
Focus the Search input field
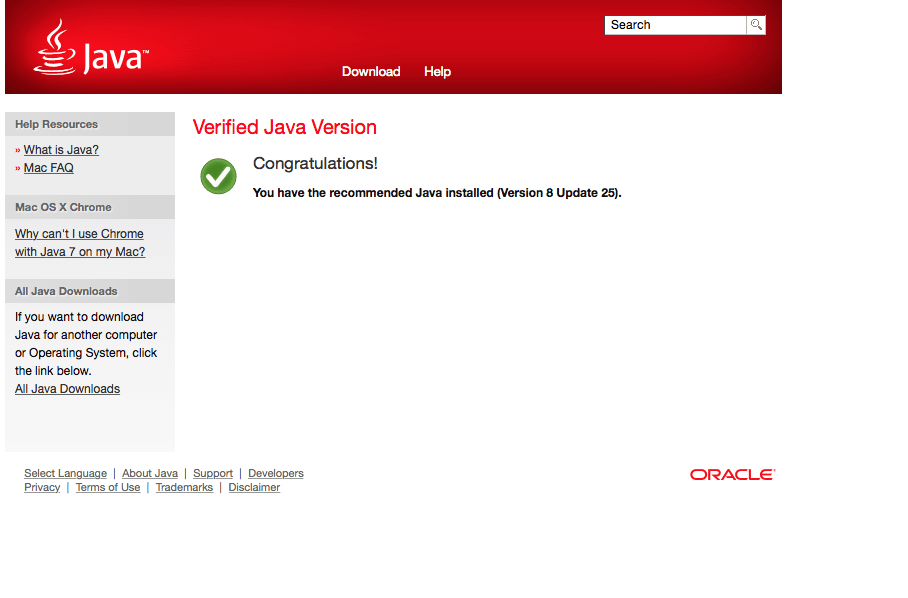[x=675, y=25]
